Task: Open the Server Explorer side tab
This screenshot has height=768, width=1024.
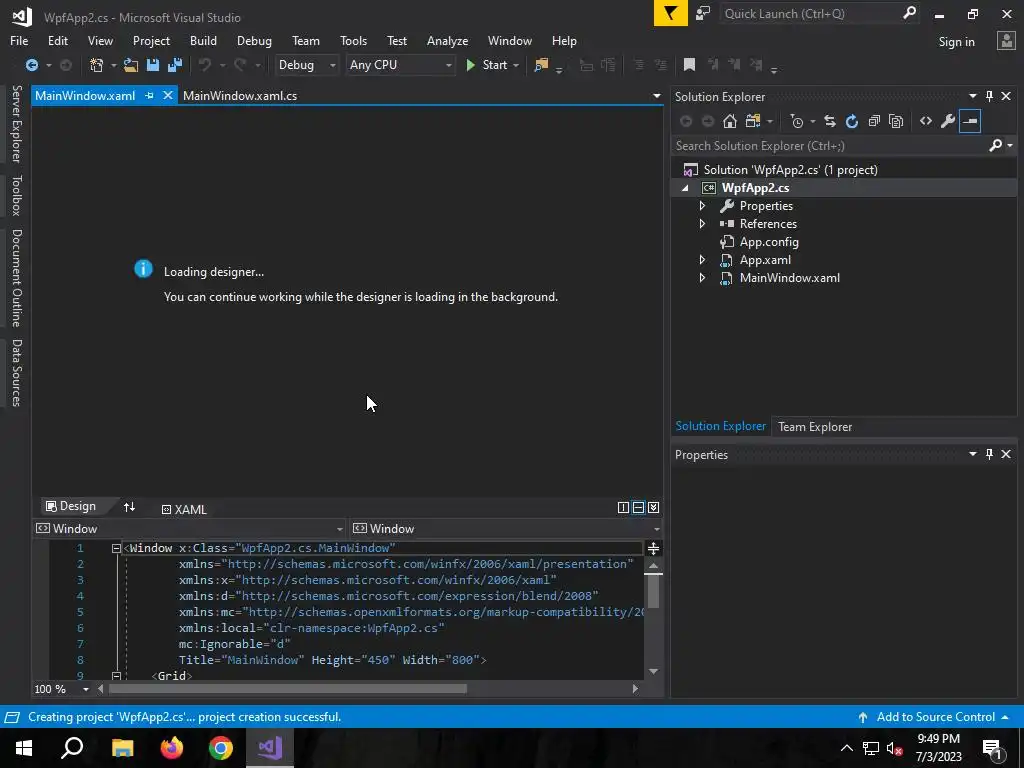Action: pos(16,123)
